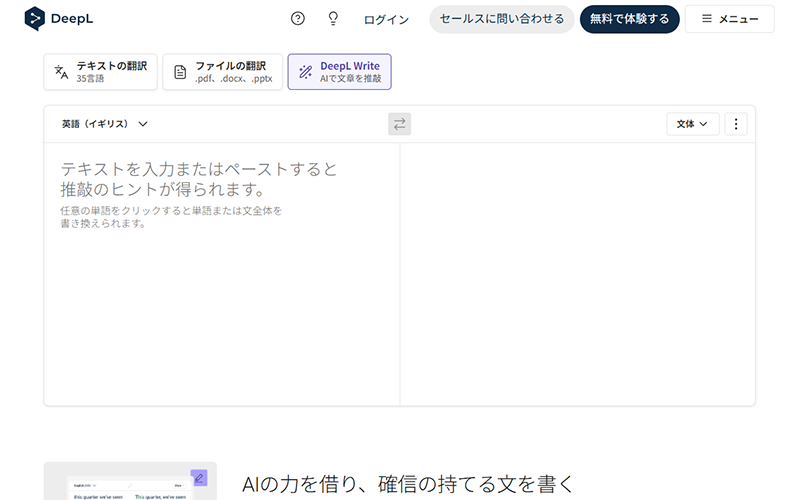The height and width of the screenshot is (500, 800).
Task: Select the DeepL Write tab
Action: [x=339, y=71]
